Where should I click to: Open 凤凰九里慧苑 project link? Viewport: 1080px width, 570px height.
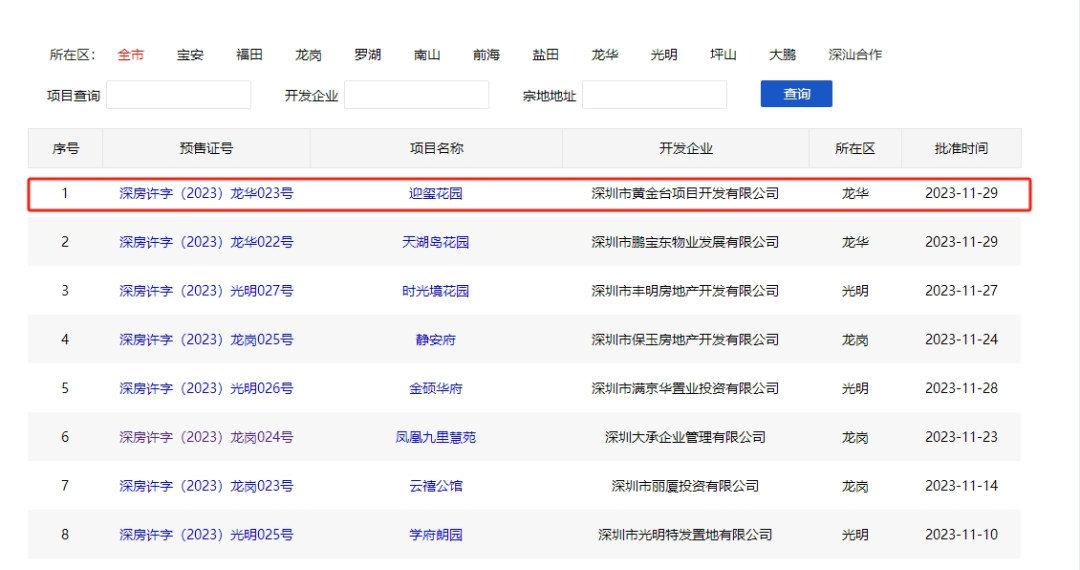coord(436,437)
